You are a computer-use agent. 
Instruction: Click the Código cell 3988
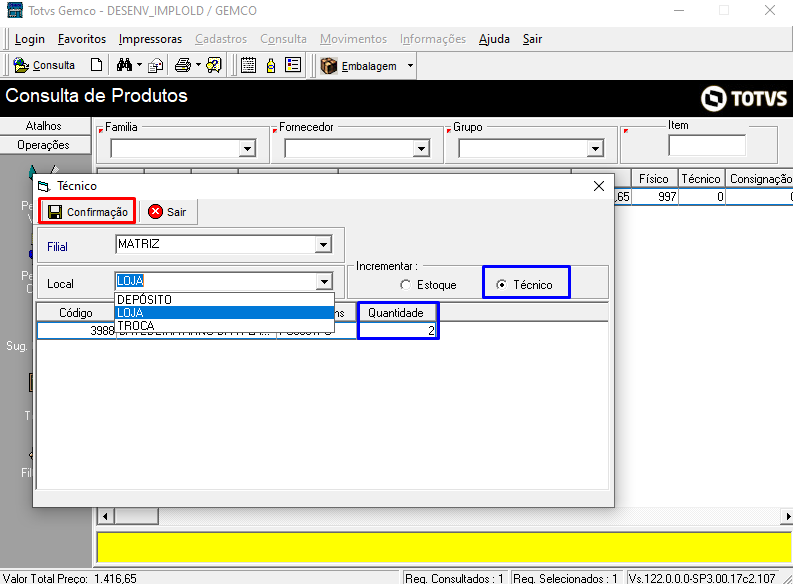point(76,330)
